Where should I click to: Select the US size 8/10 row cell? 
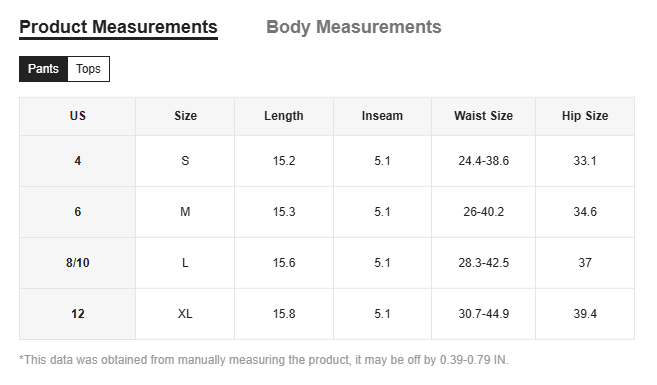click(78, 263)
